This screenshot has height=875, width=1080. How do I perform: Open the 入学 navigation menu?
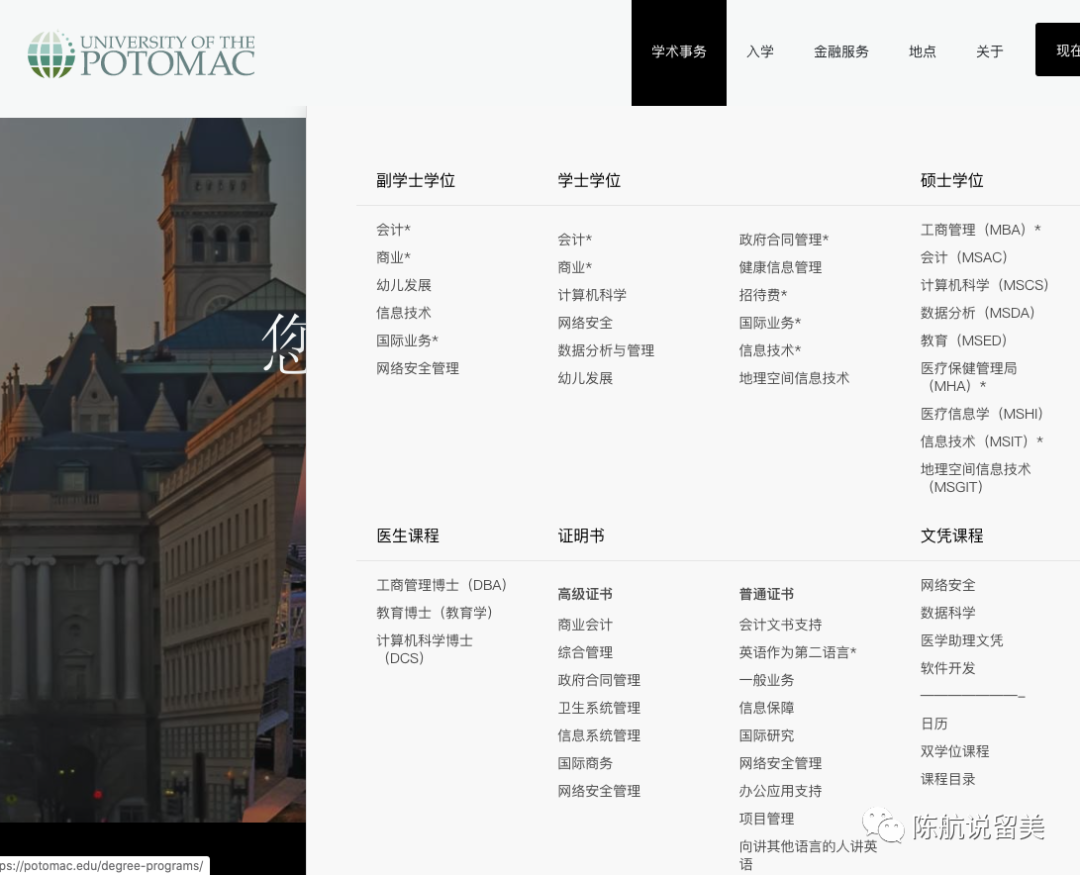coord(760,52)
